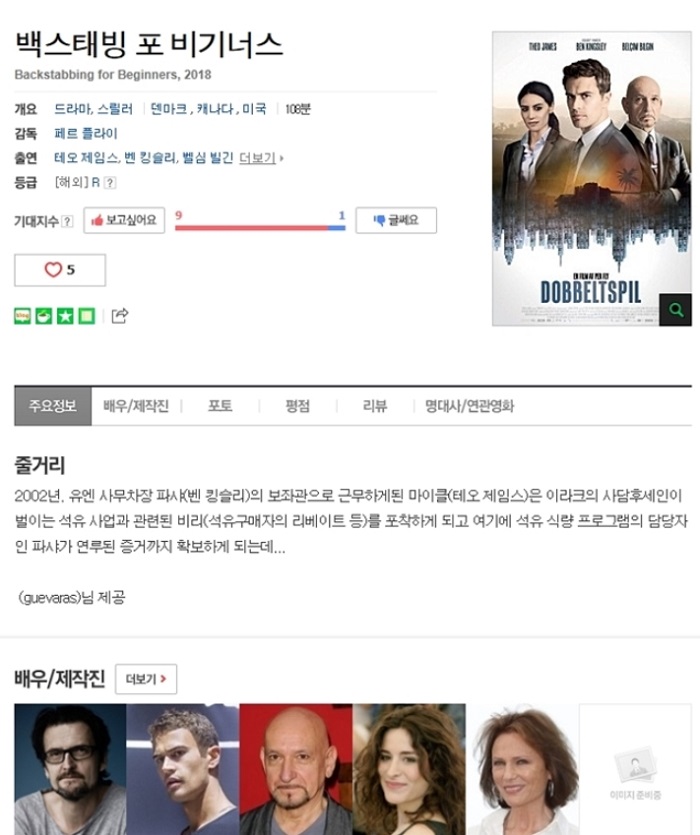Click the question mark icon beside the R rating
Screen dimensions: 700x835
coord(110,183)
